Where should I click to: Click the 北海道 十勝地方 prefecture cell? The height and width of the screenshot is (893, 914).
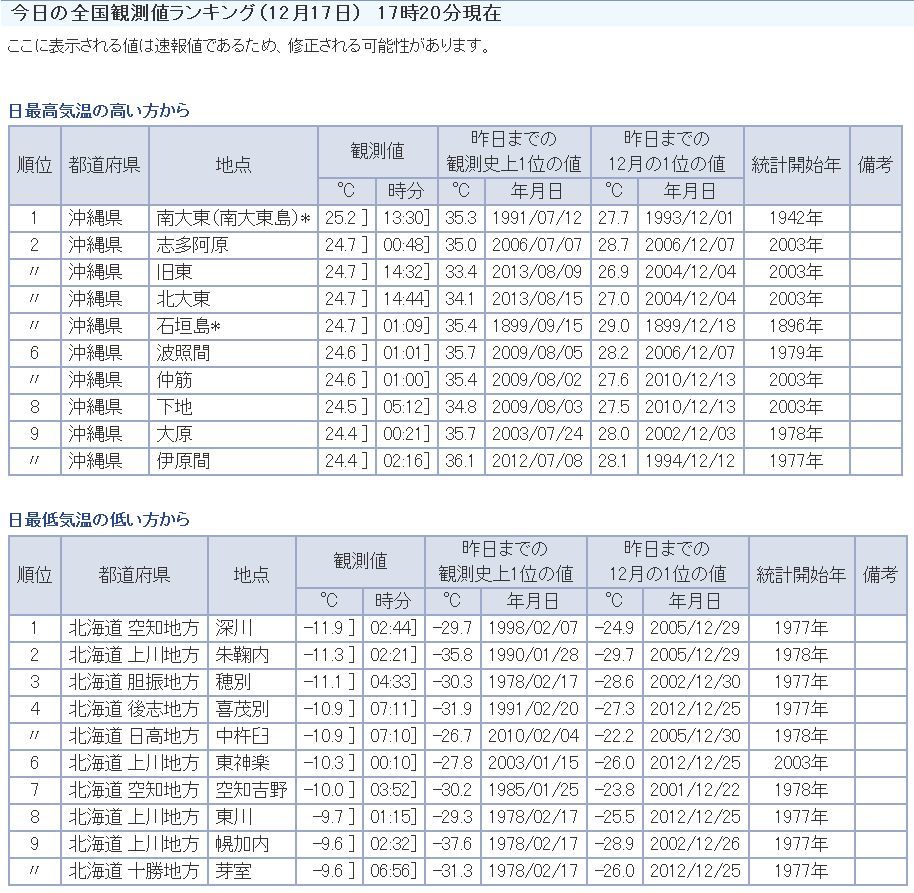point(134,871)
